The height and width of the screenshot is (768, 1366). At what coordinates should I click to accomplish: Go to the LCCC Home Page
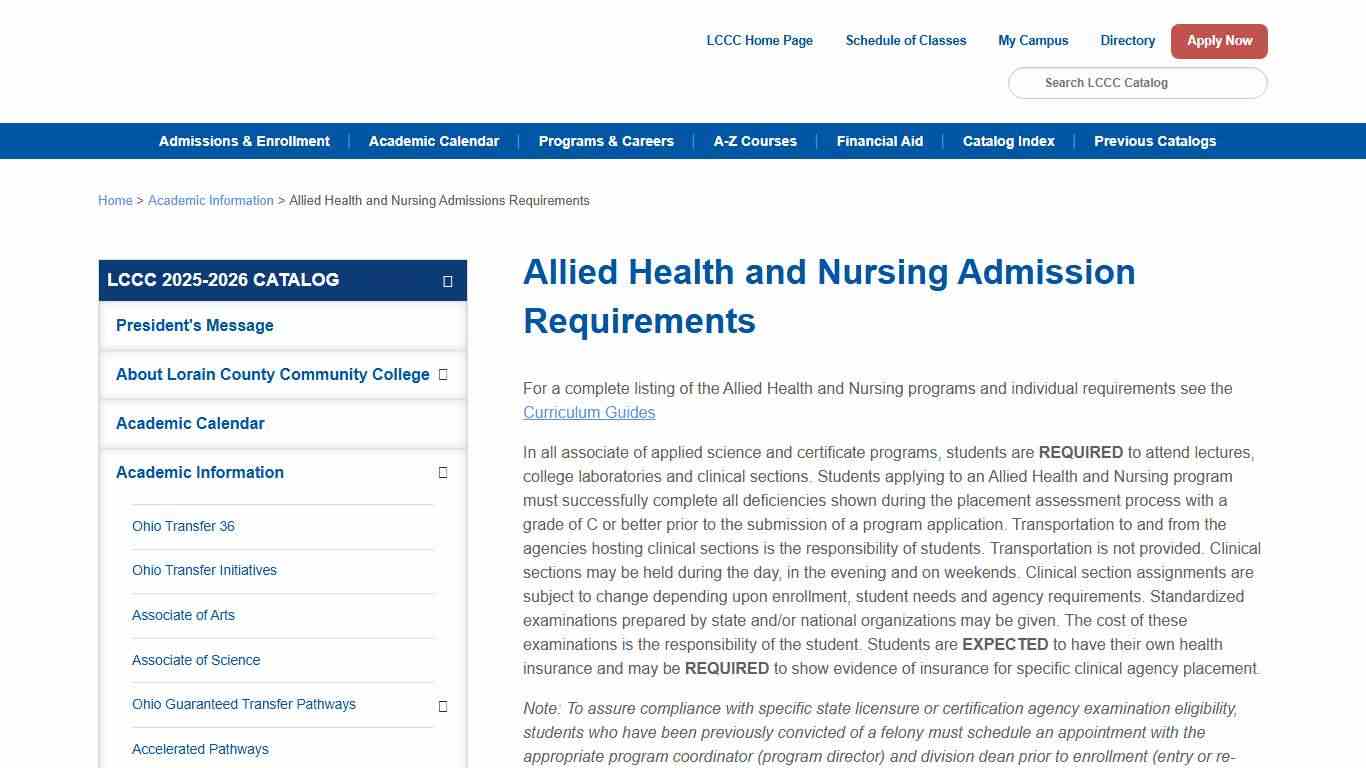pyautogui.click(x=759, y=40)
